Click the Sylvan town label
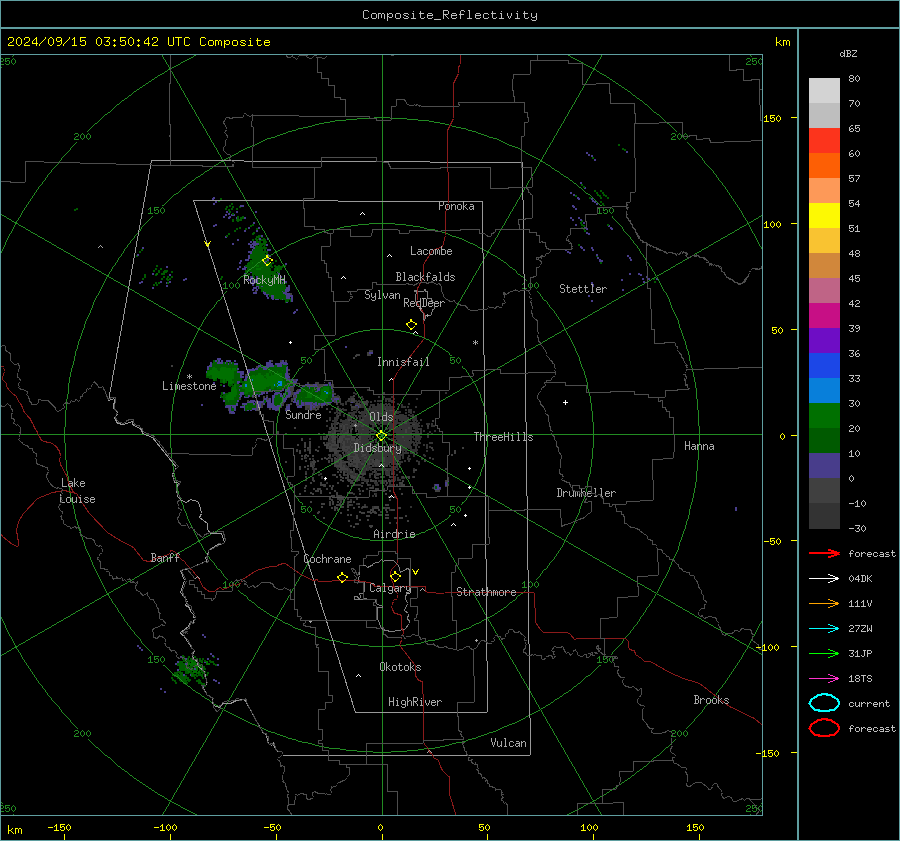The height and width of the screenshot is (841, 900). tap(382, 295)
